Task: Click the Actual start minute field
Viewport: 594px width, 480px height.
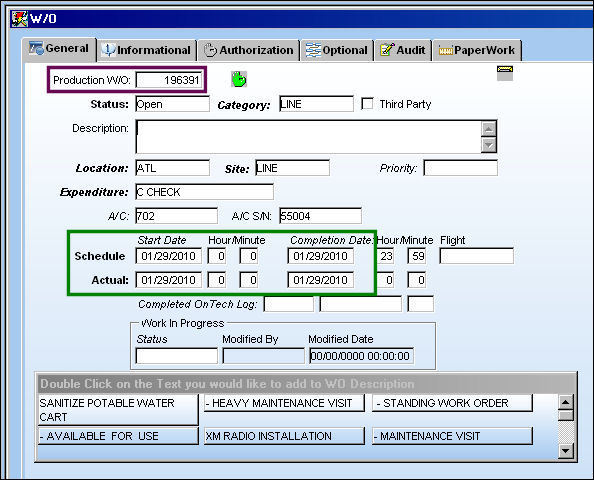Action: pyautogui.click(x=249, y=280)
